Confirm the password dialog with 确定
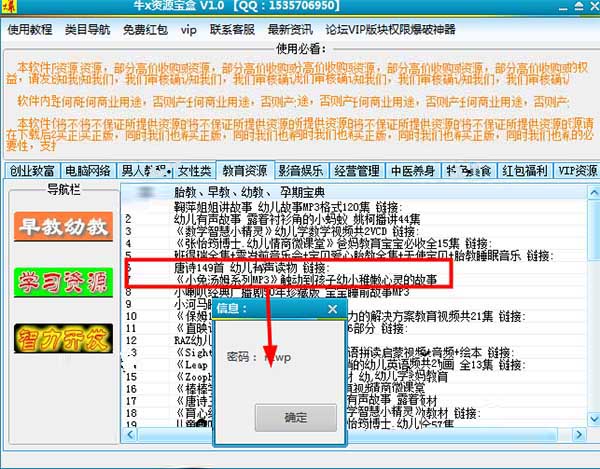Screen dimensions: 600x469 tap(296, 418)
